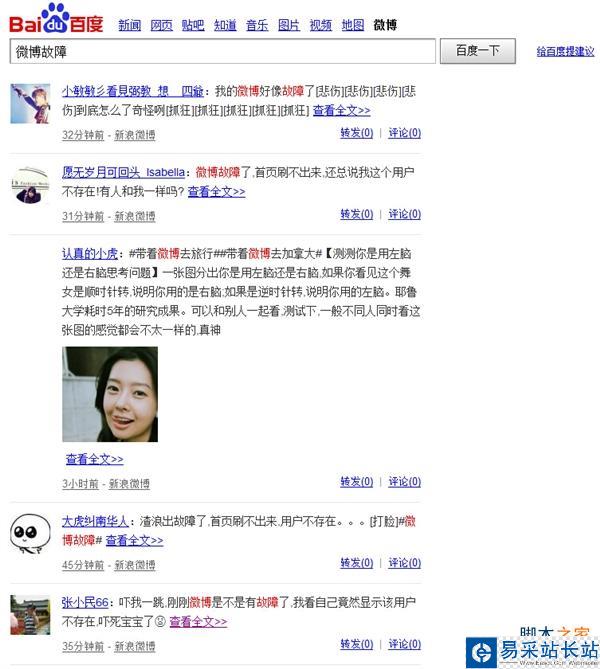Open the woman's photo in 认真的小虎's post
600x669 pixels.
point(110,394)
